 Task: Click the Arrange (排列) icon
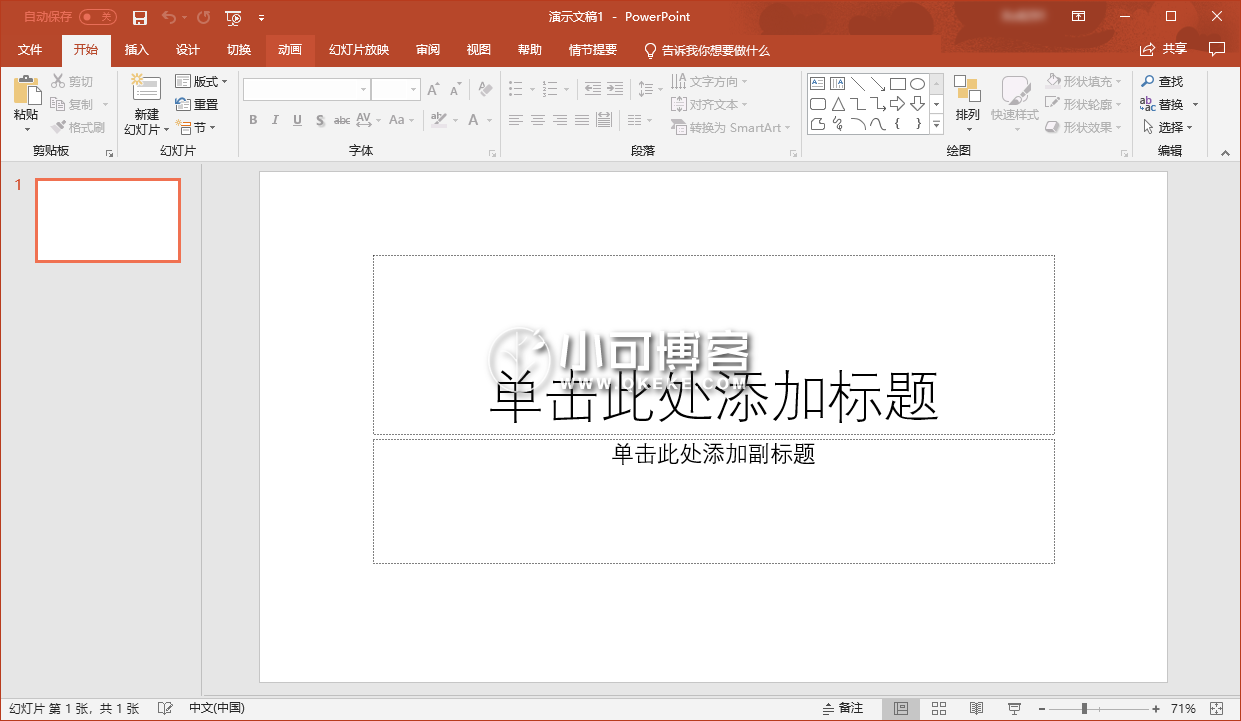click(967, 90)
